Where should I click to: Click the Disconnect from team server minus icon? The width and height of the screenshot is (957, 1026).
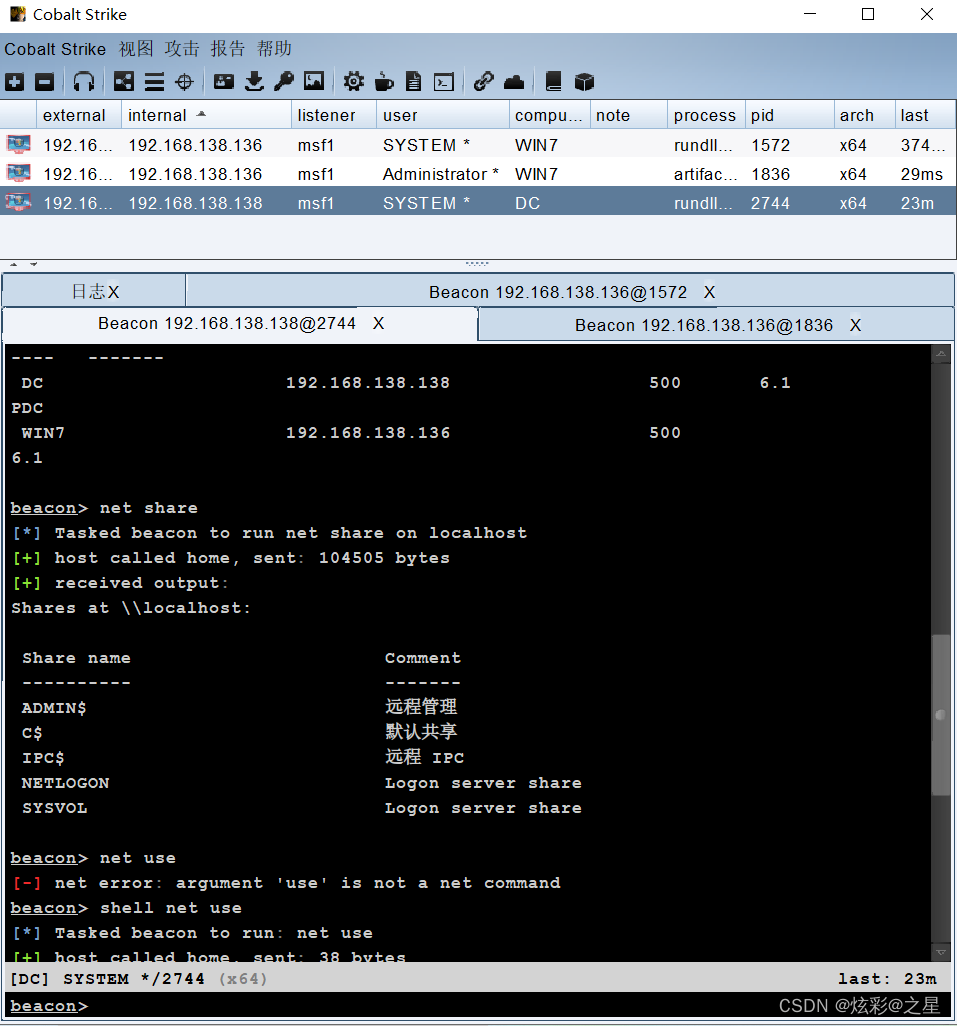[44, 82]
